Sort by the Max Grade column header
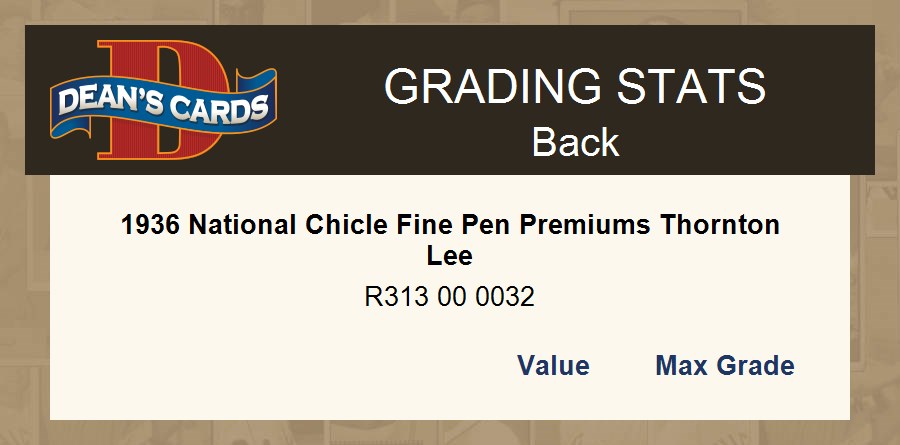Viewport: 900px width, 445px height. pyautogui.click(x=724, y=366)
